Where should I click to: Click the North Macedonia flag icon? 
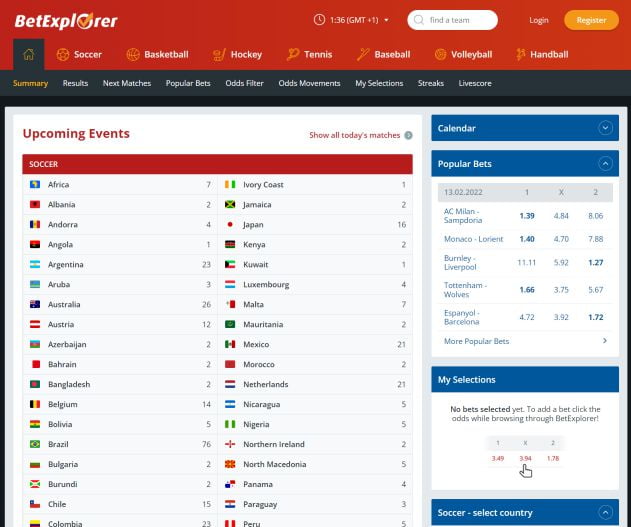(230, 464)
